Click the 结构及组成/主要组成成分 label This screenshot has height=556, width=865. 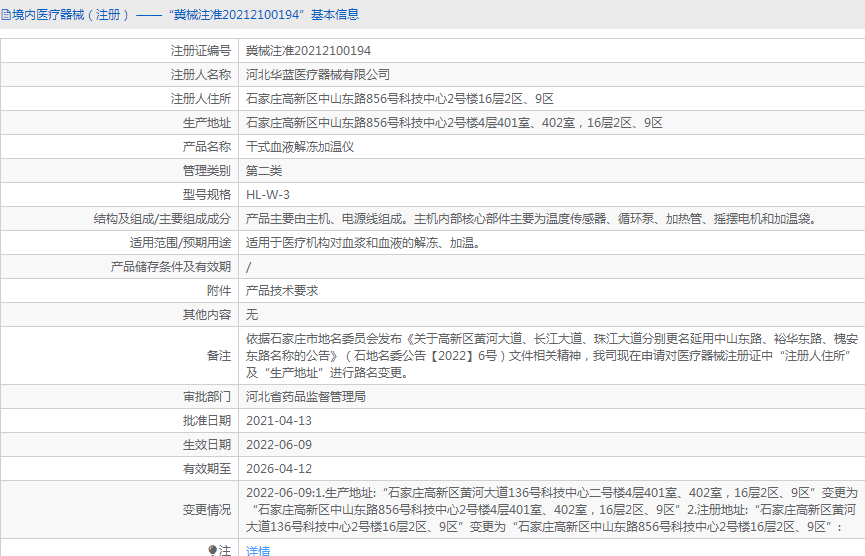click(x=162, y=219)
